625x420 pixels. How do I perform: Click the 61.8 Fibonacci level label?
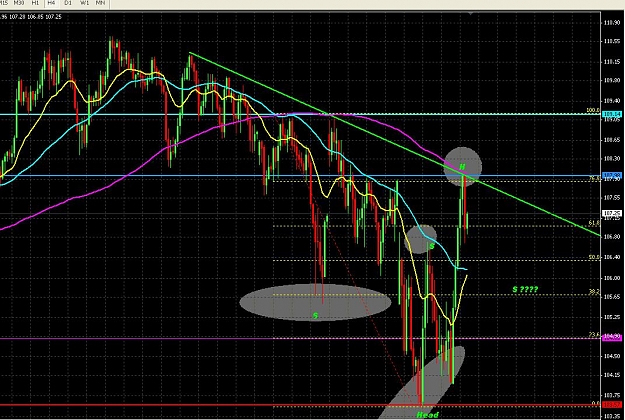pyautogui.click(x=594, y=223)
